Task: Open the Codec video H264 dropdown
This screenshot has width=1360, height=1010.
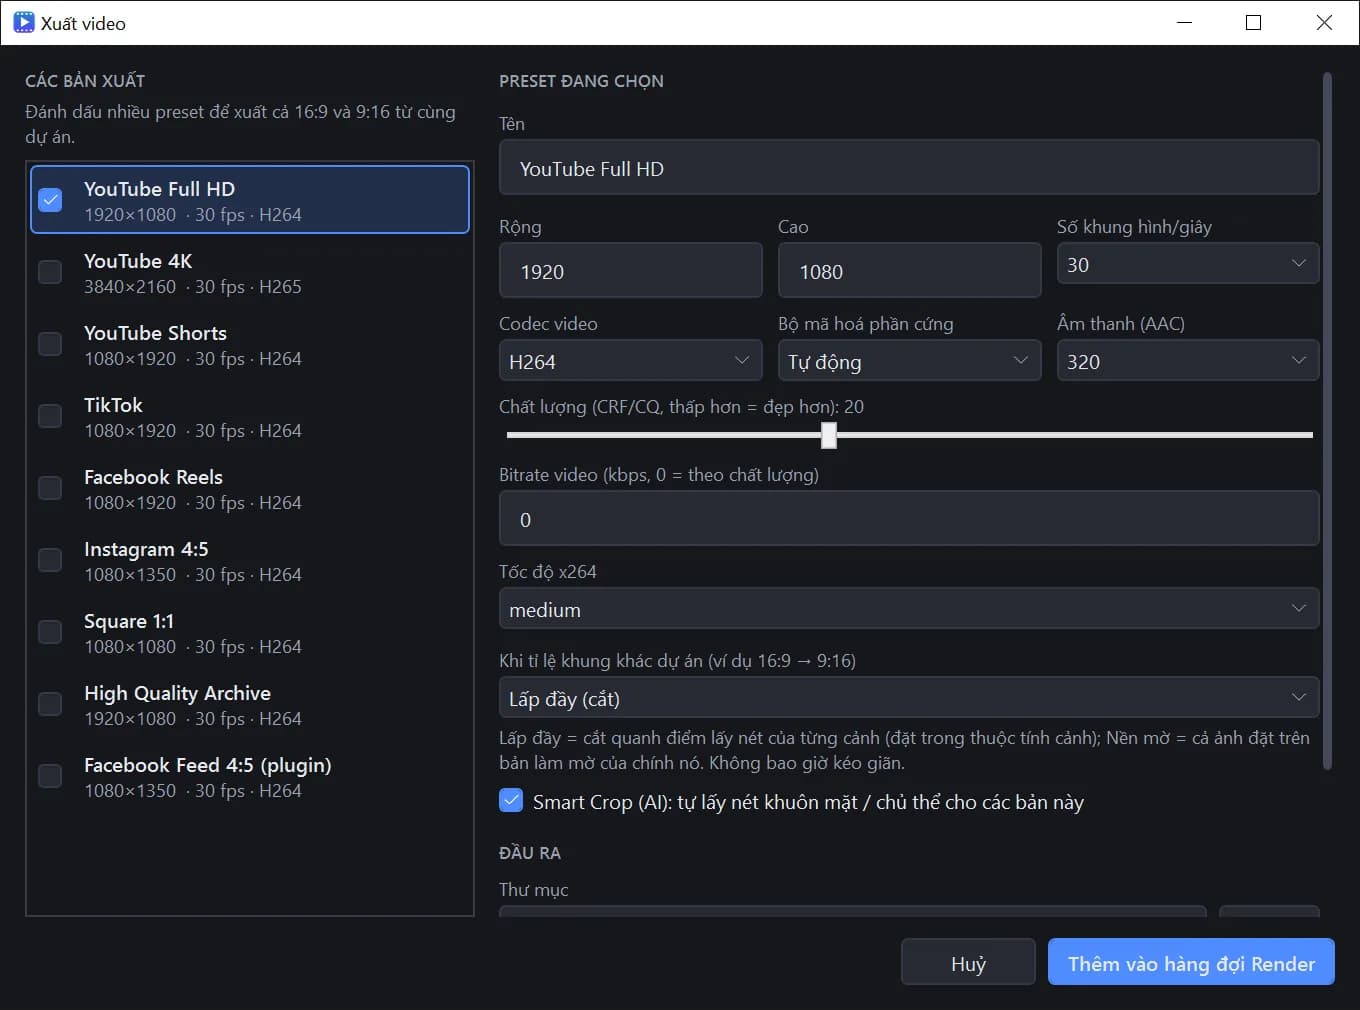Action: (630, 360)
